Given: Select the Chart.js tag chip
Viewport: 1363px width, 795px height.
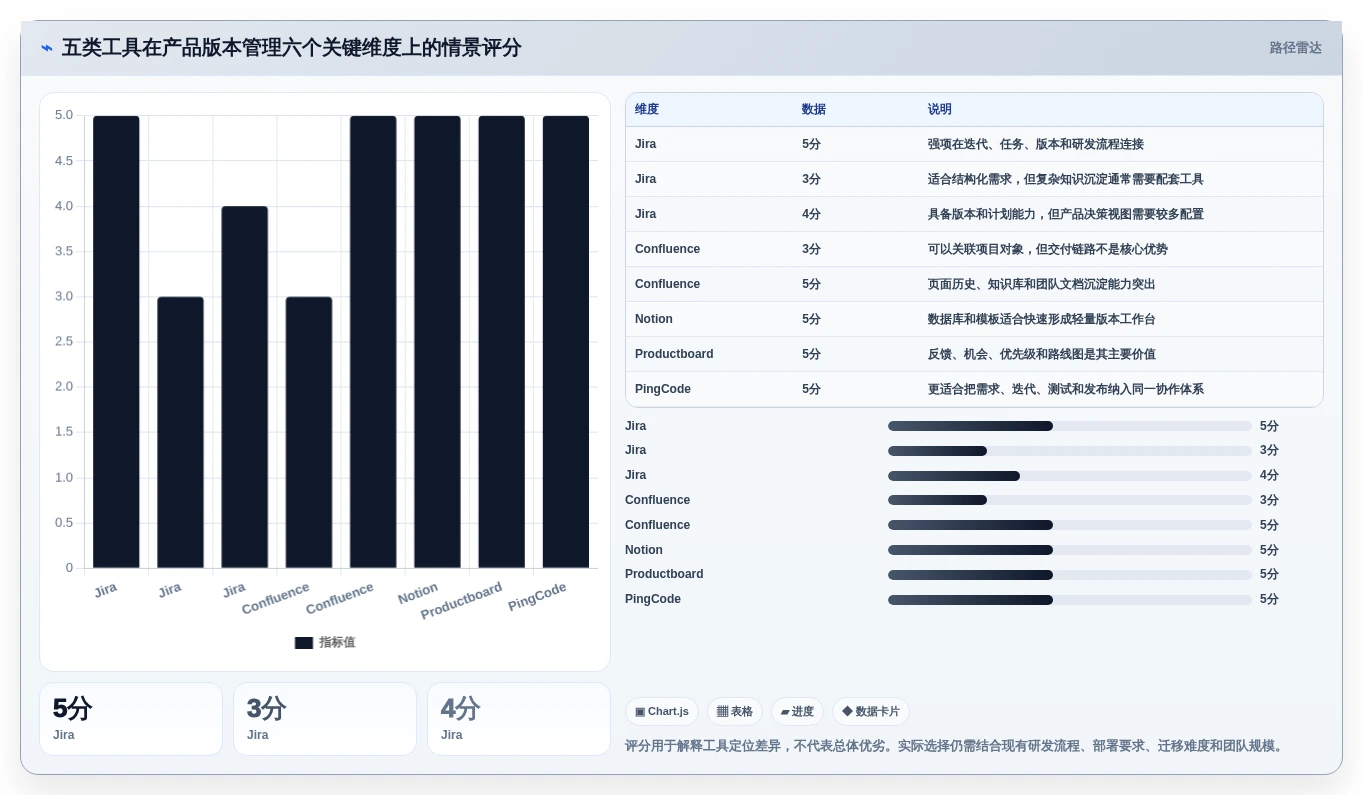Looking at the screenshot, I should [x=662, y=712].
